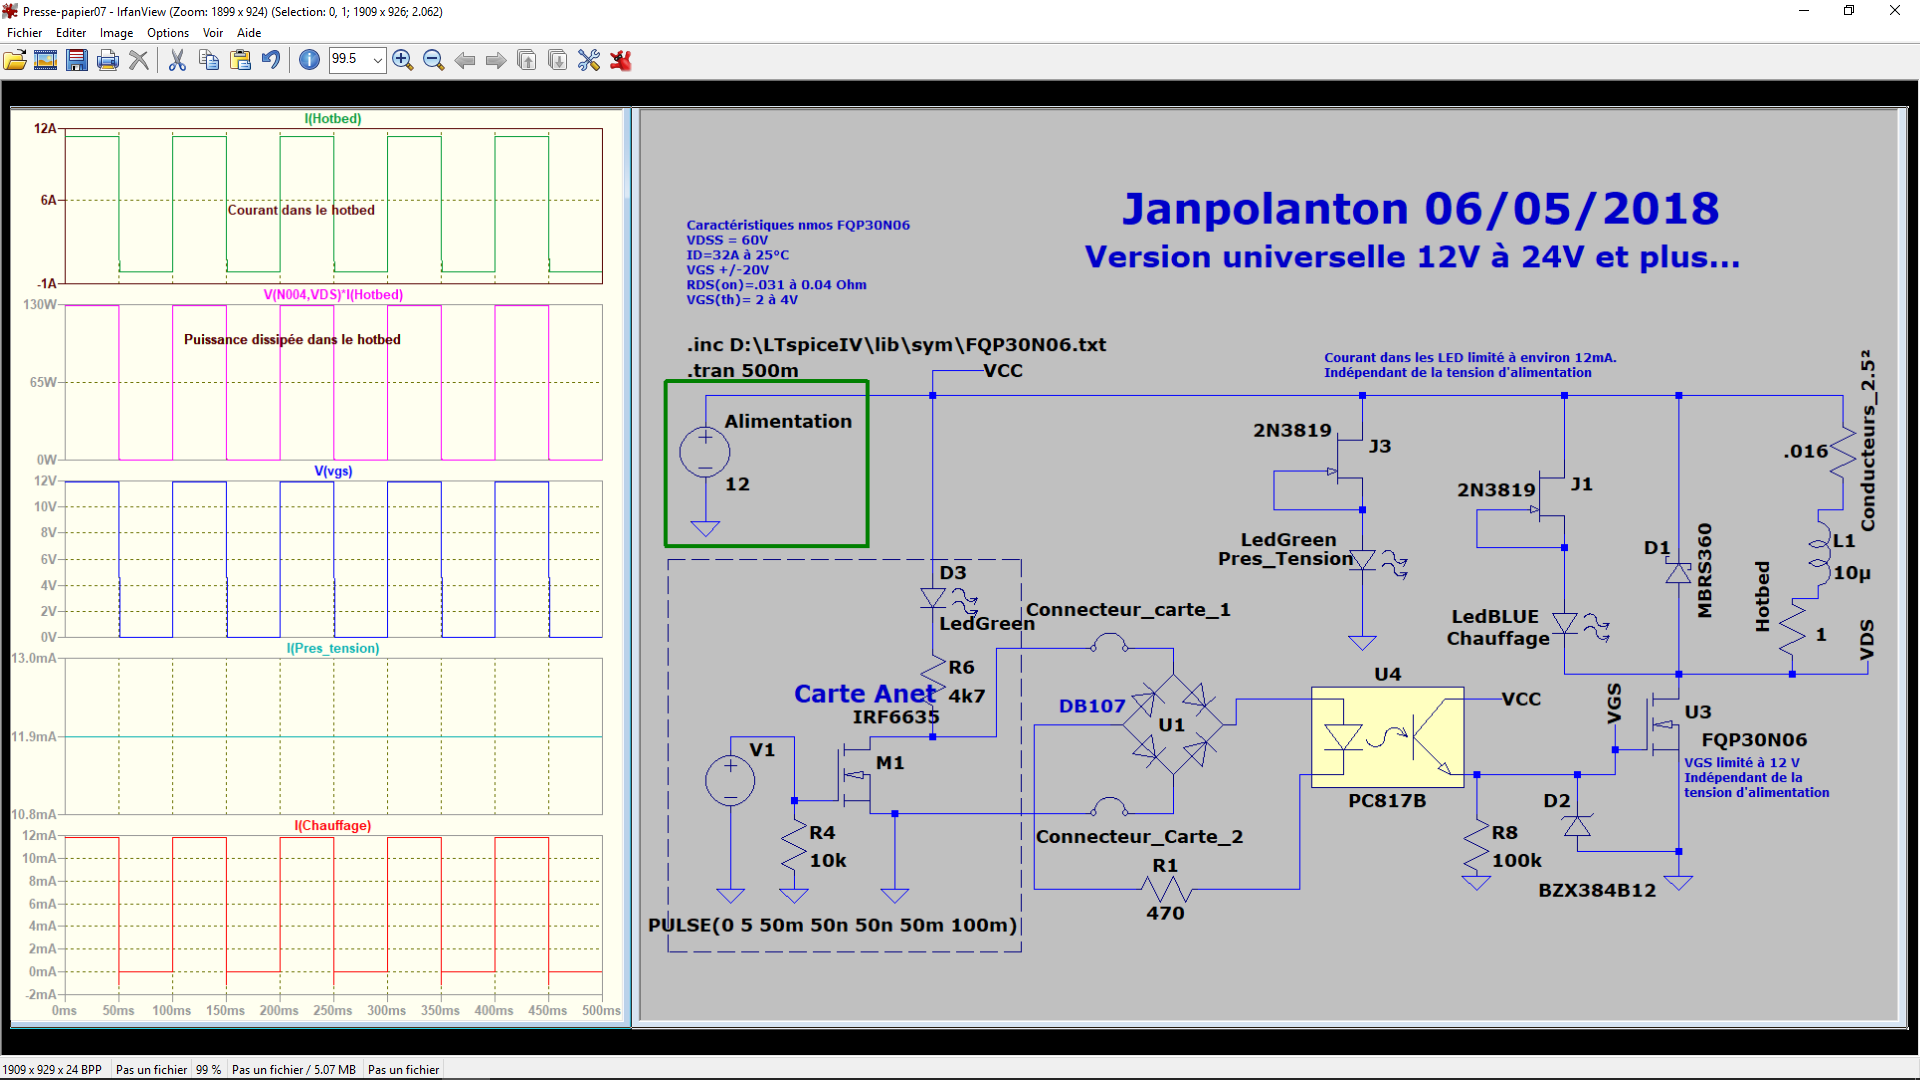The image size is (1920, 1080).
Task: Open the Fichier menu
Action: tap(24, 33)
